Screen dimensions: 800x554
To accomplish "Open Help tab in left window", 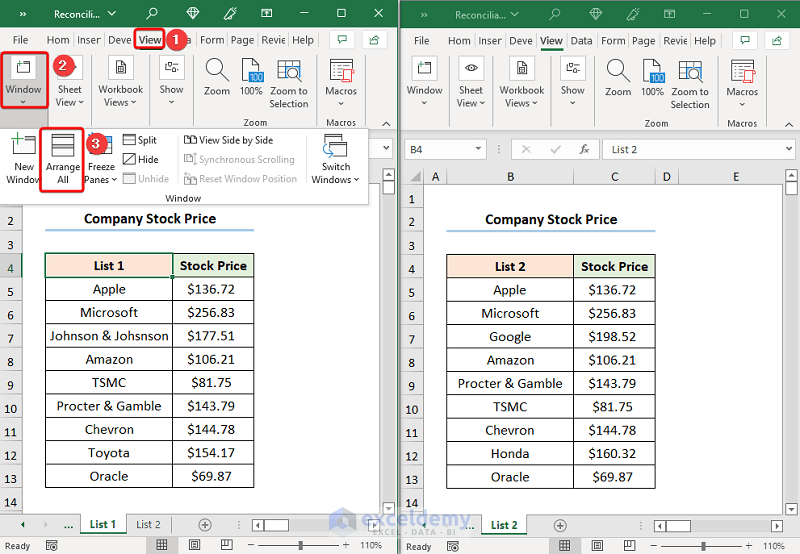I will [303, 40].
